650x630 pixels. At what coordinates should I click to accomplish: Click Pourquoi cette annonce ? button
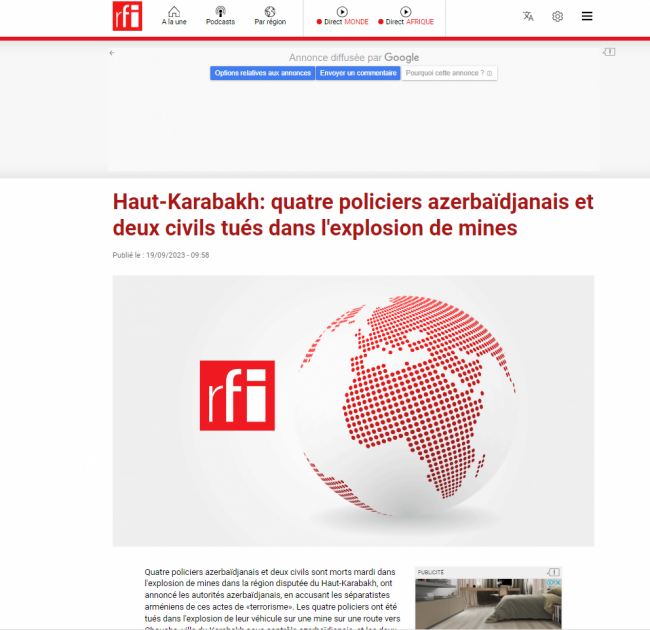[449, 73]
